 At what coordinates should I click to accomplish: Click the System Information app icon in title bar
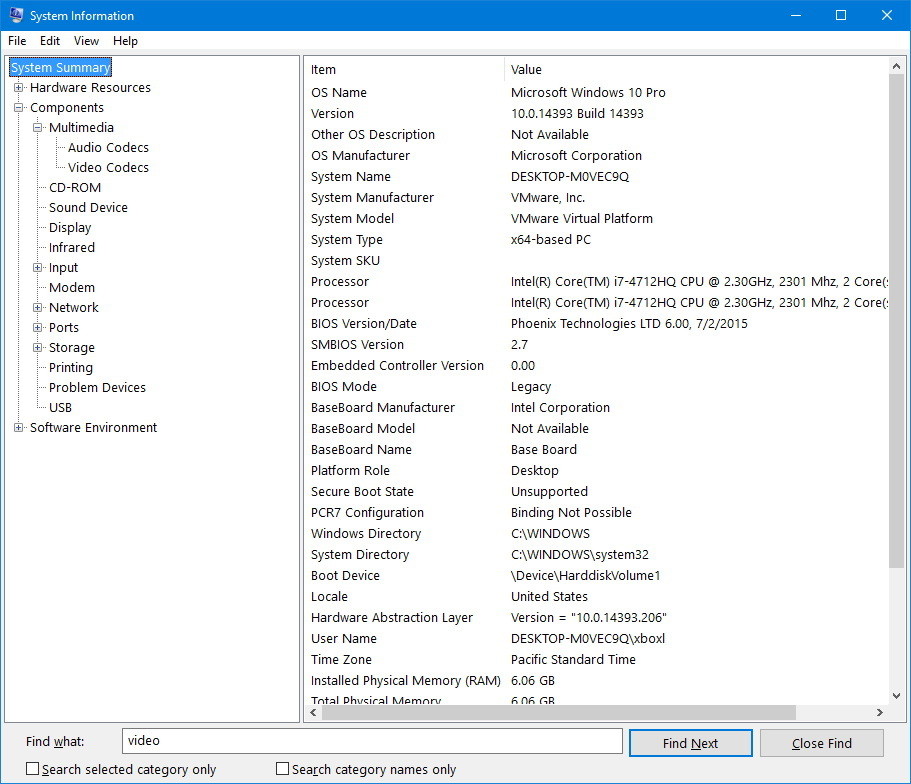(x=16, y=16)
